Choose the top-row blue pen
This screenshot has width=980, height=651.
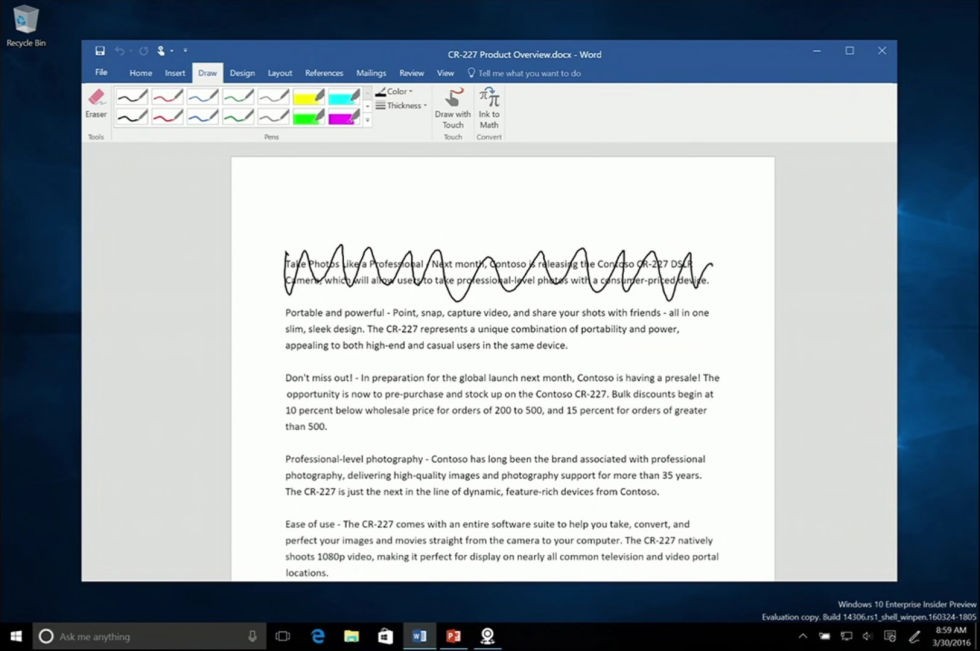coord(203,97)
